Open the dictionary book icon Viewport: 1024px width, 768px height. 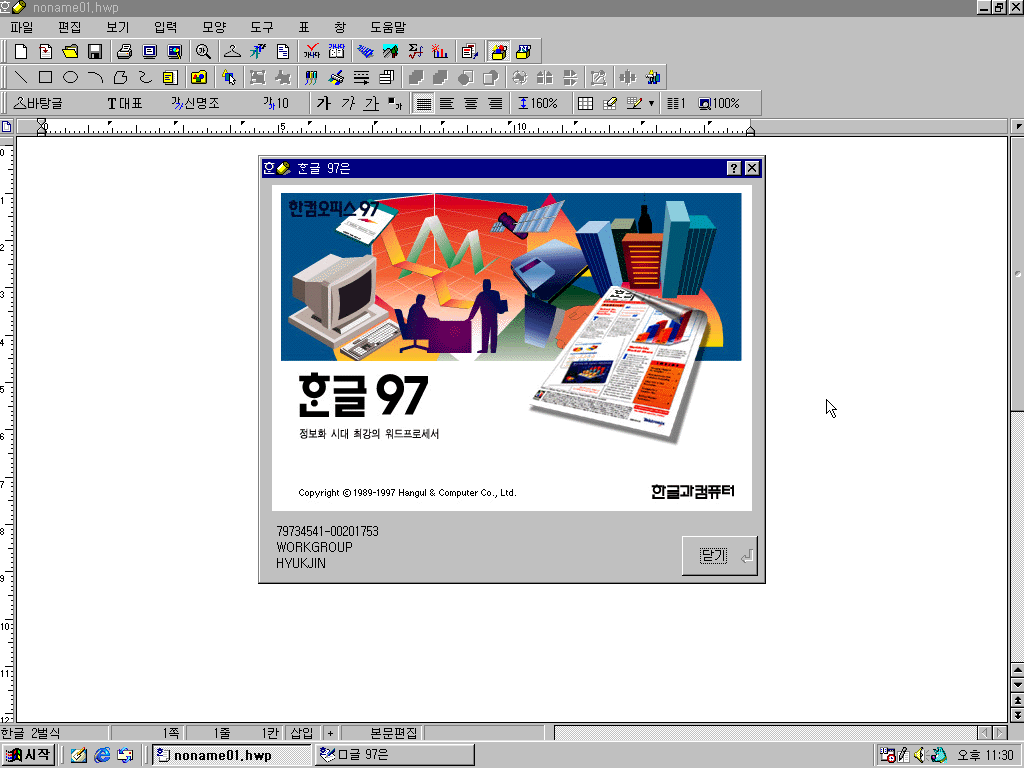(336, 52)
